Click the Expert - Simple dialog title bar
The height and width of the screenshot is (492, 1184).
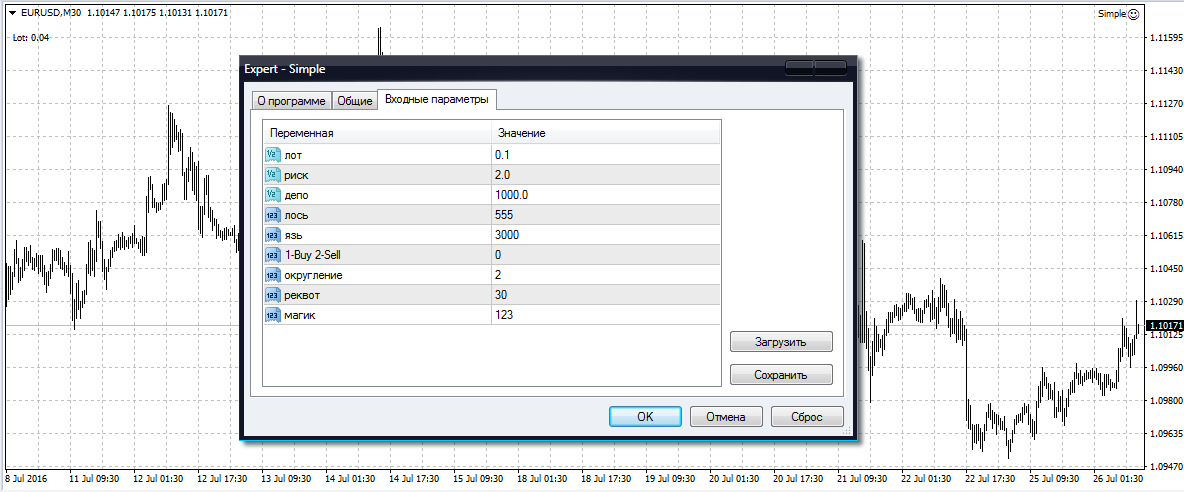click(x=548, y=69)
